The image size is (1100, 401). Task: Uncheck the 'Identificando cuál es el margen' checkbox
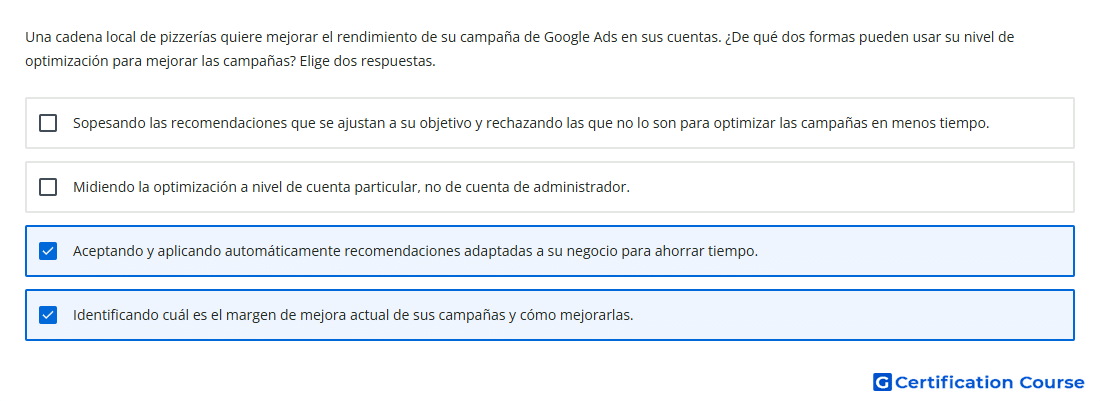[48, 315]
